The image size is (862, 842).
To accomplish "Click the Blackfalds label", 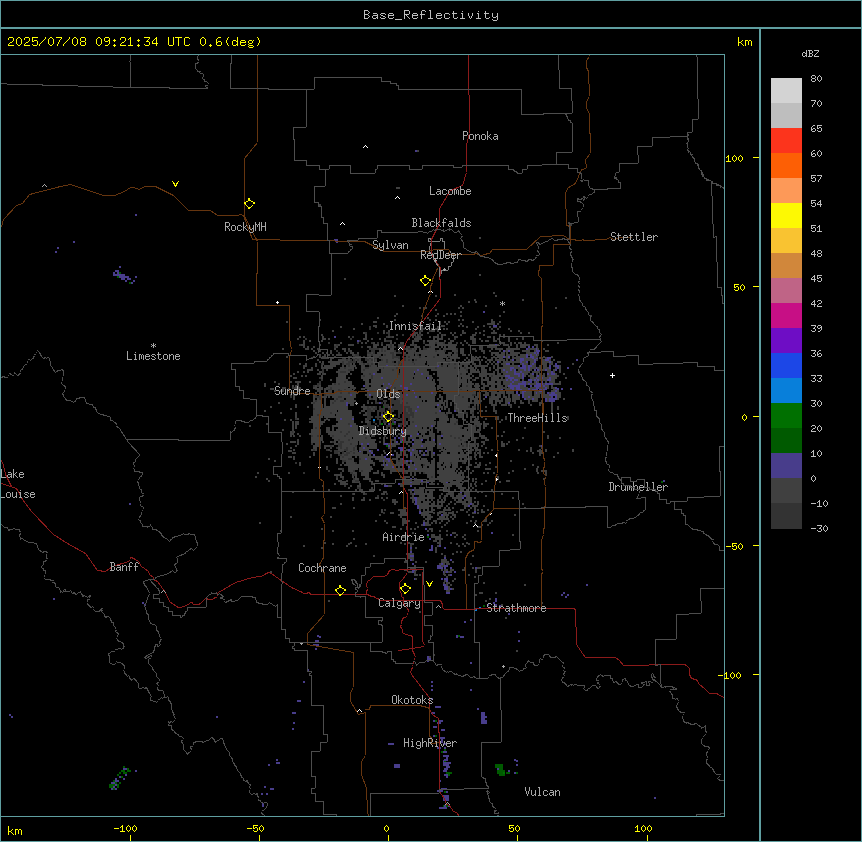I will click(441, 223).
